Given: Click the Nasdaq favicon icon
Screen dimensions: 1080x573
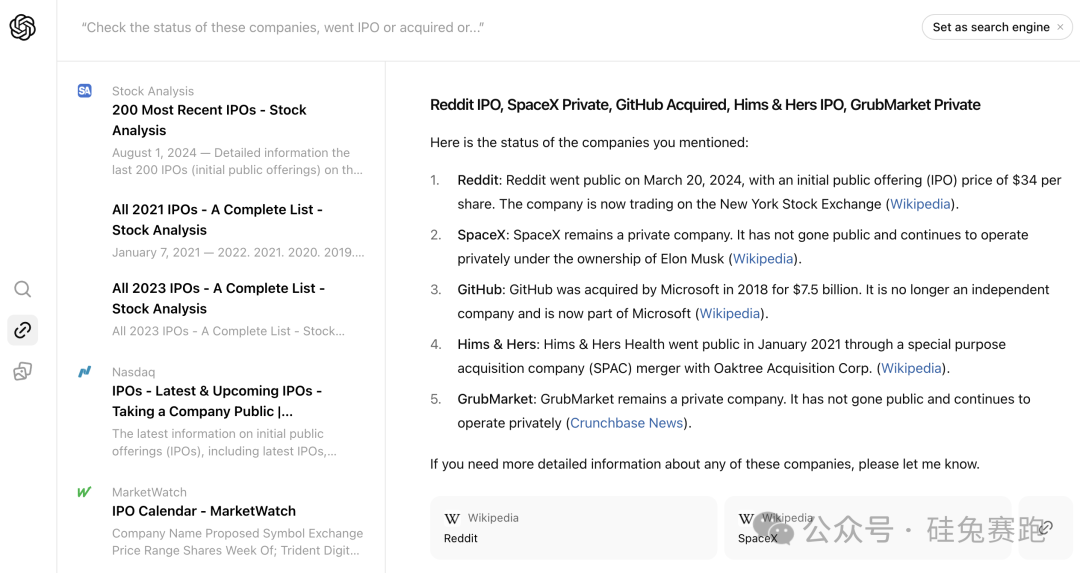Looking at the screenshot, I should [x=85, y=372].
